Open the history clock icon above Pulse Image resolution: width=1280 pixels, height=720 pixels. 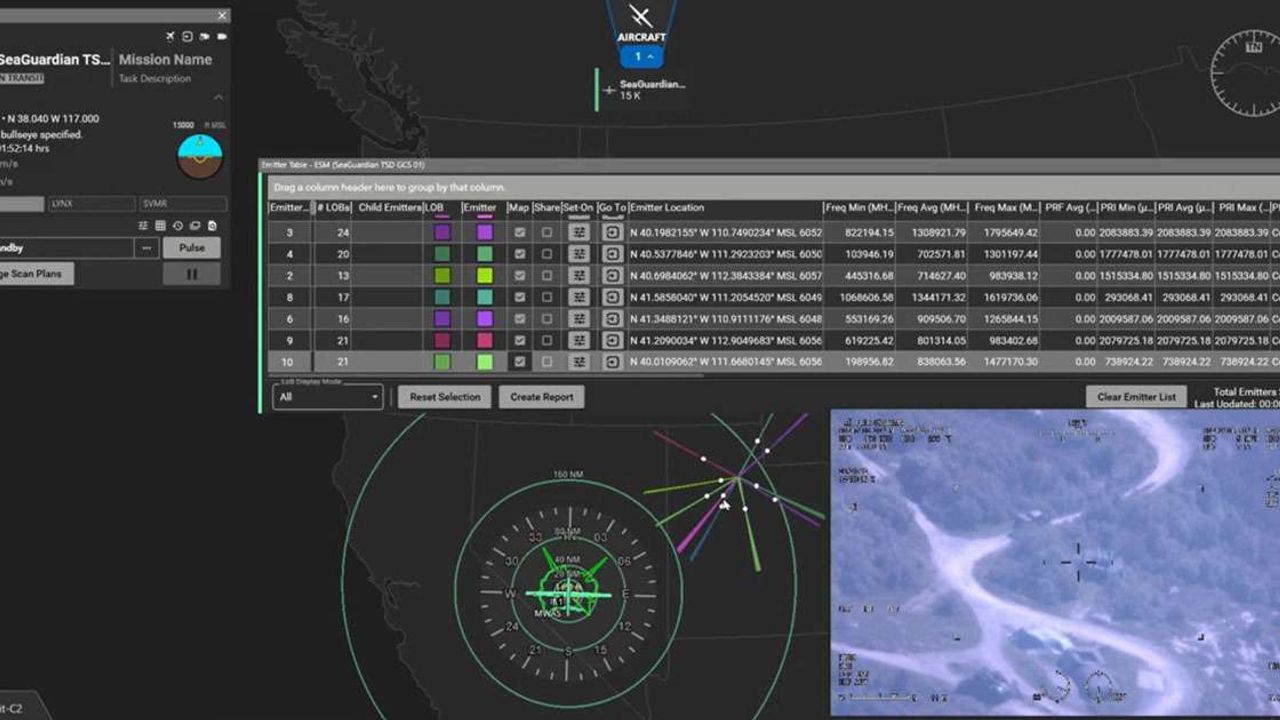pos(178,226)
